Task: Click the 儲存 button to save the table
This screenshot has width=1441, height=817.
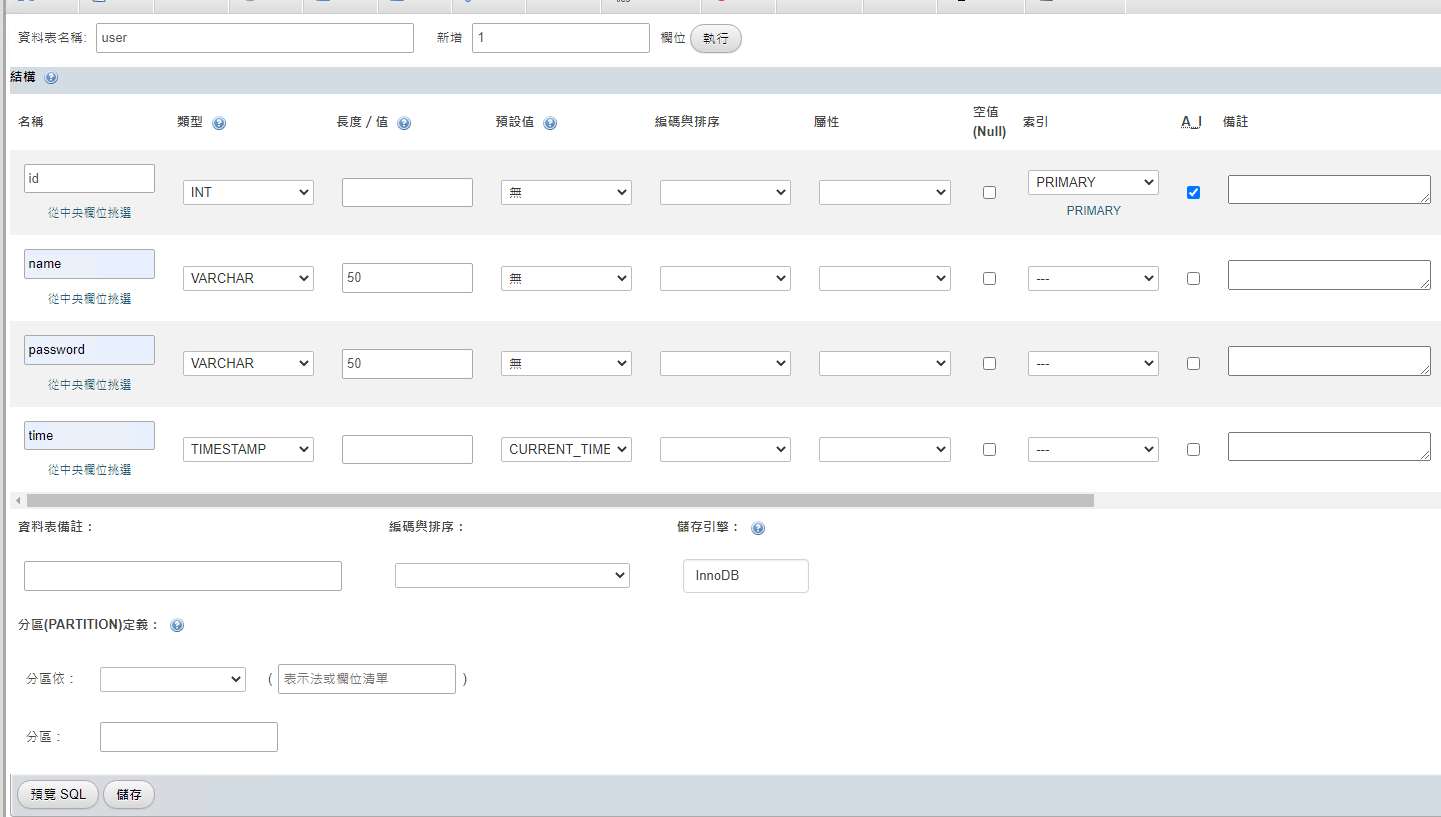Action: 129,795
